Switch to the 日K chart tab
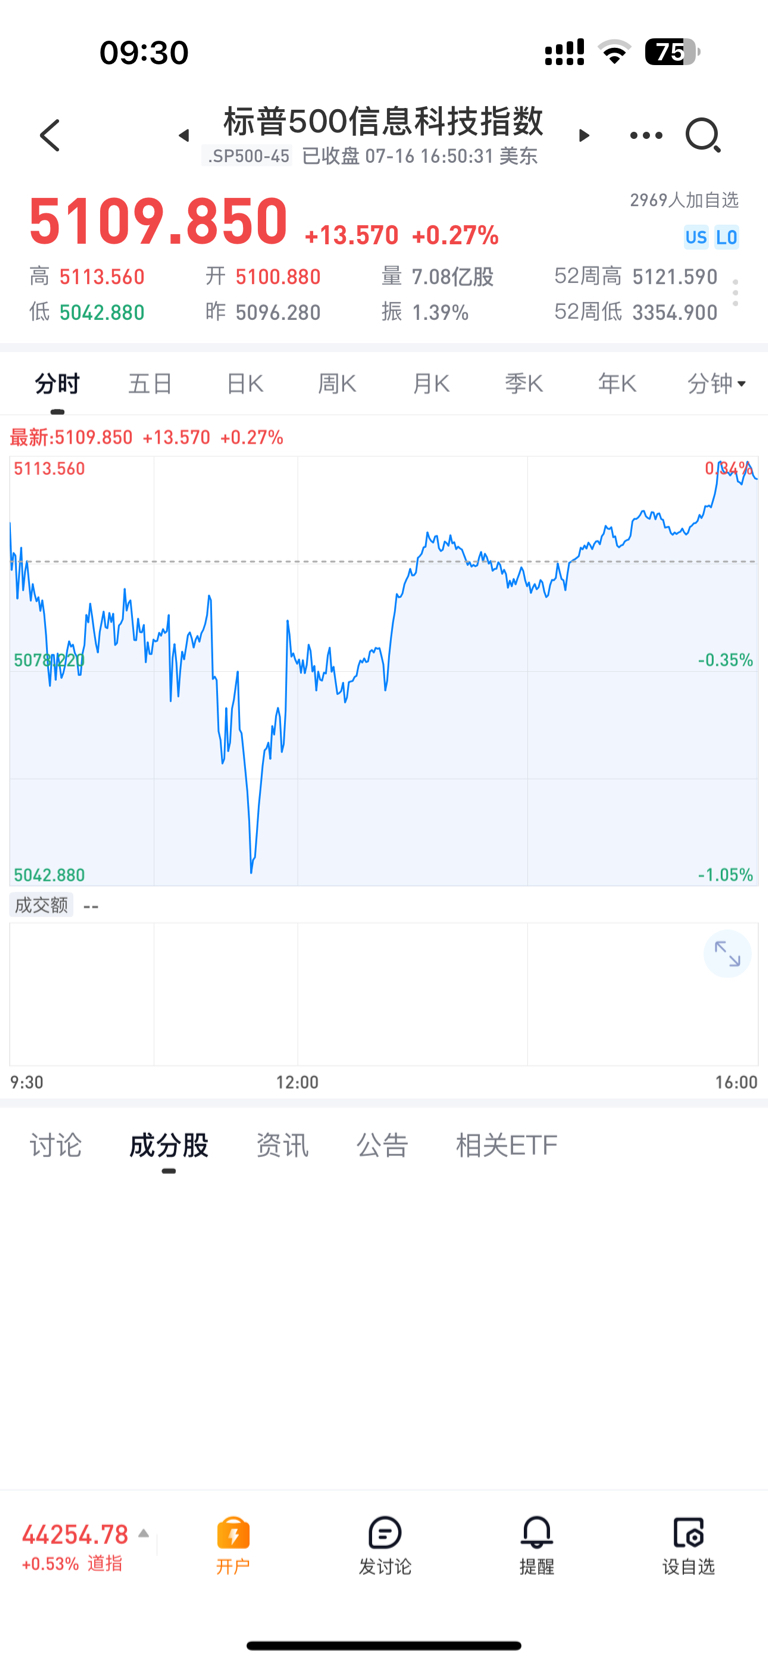This screenshot has width=768, height=1665. pyautogui.click(x=244, y=384)
